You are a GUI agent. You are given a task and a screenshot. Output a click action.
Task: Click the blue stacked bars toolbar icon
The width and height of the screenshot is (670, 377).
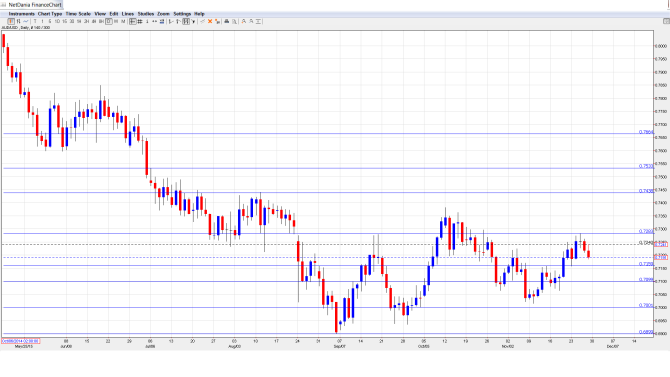[162, 21]
